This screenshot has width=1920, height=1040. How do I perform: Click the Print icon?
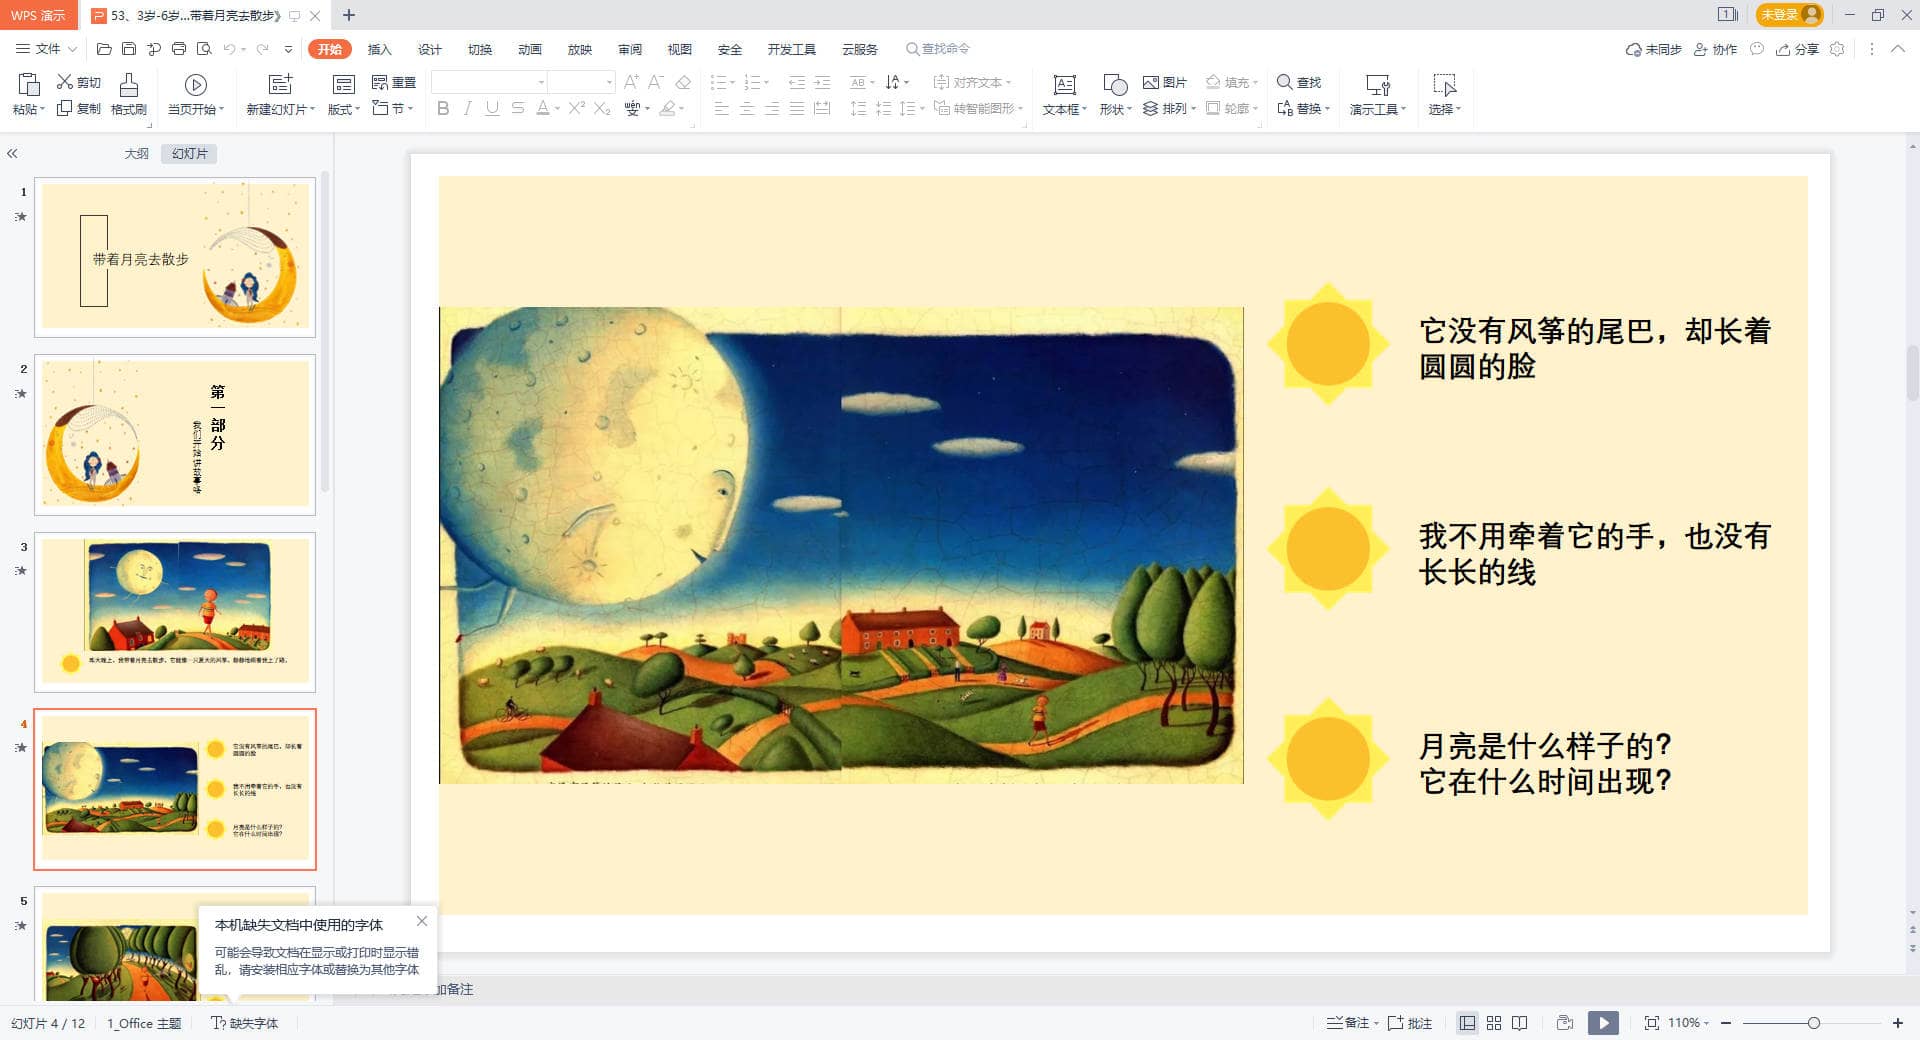click(x=179, y=49)
